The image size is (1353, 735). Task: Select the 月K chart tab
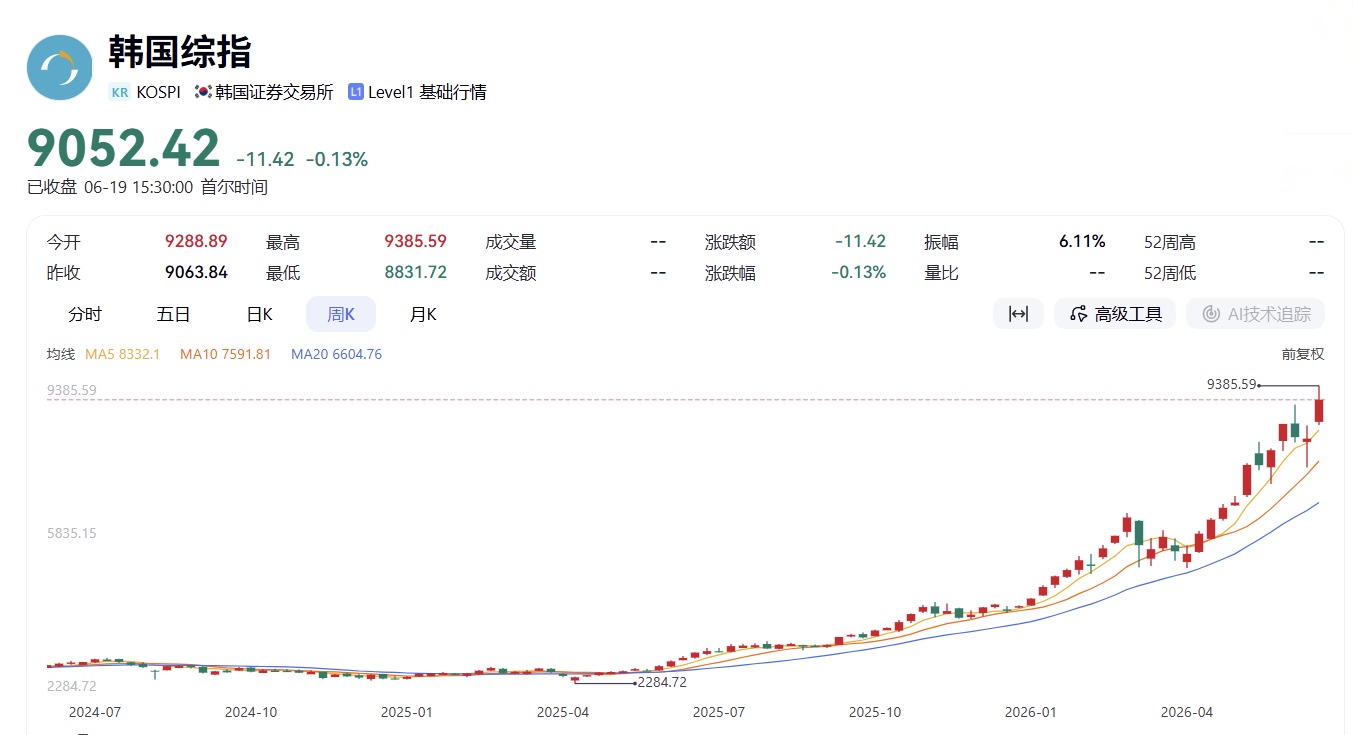point(423,314)
